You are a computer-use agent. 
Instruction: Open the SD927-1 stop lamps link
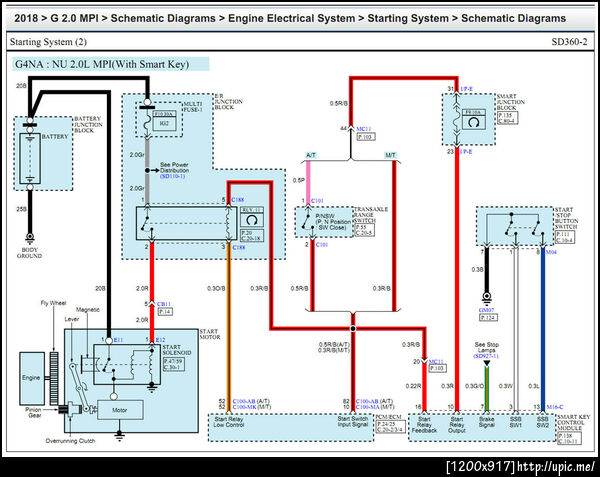[486, 356]
